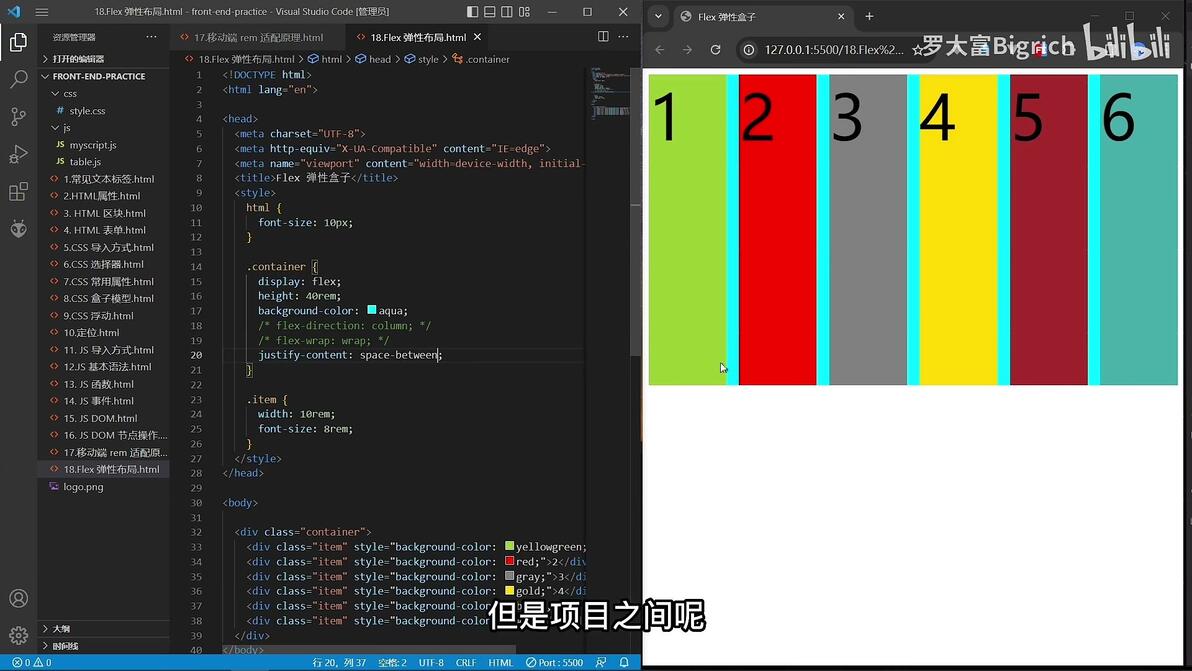
Task: Click Live Server Port: 5500 status item
Action: 554,663
